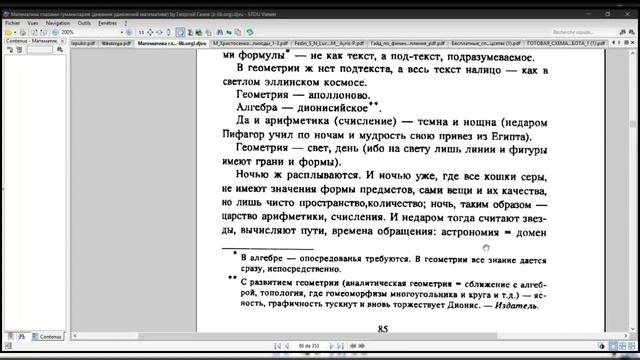Open the Vues menu

[x=33, y=23]
